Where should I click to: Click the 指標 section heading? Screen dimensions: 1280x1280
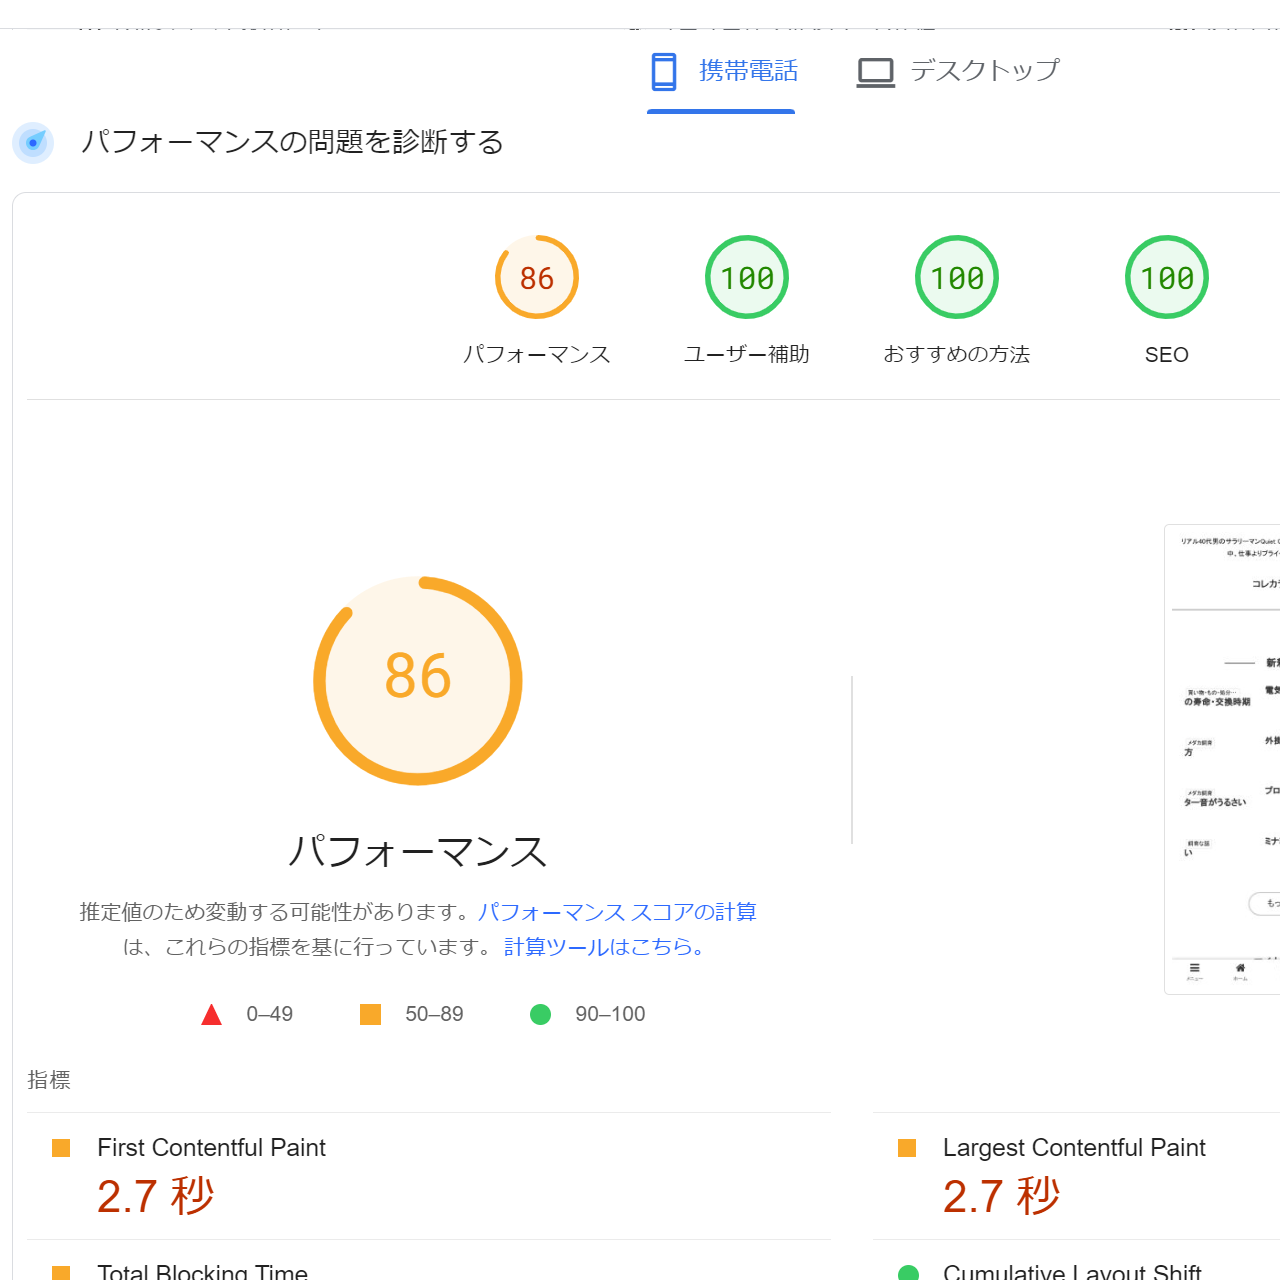click(x=49, y=1080)
